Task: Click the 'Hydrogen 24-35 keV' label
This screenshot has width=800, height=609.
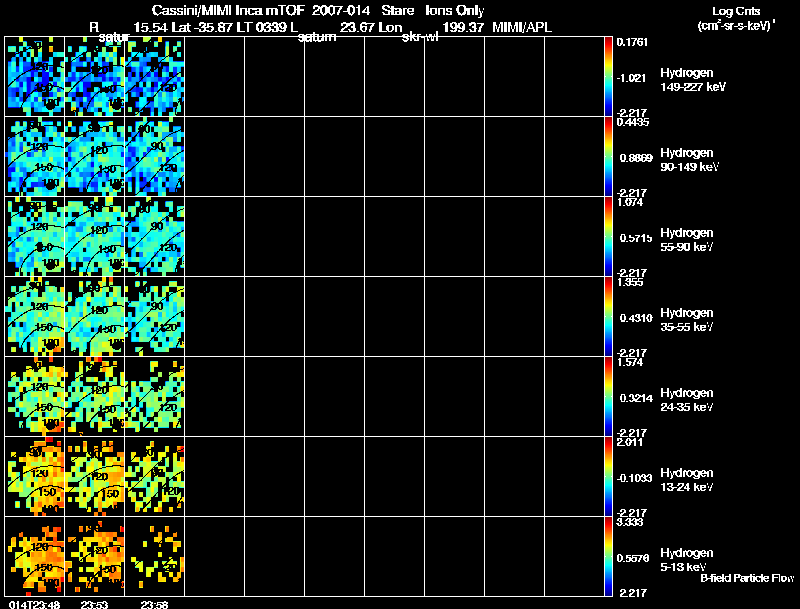Action: tap(687, 400)
